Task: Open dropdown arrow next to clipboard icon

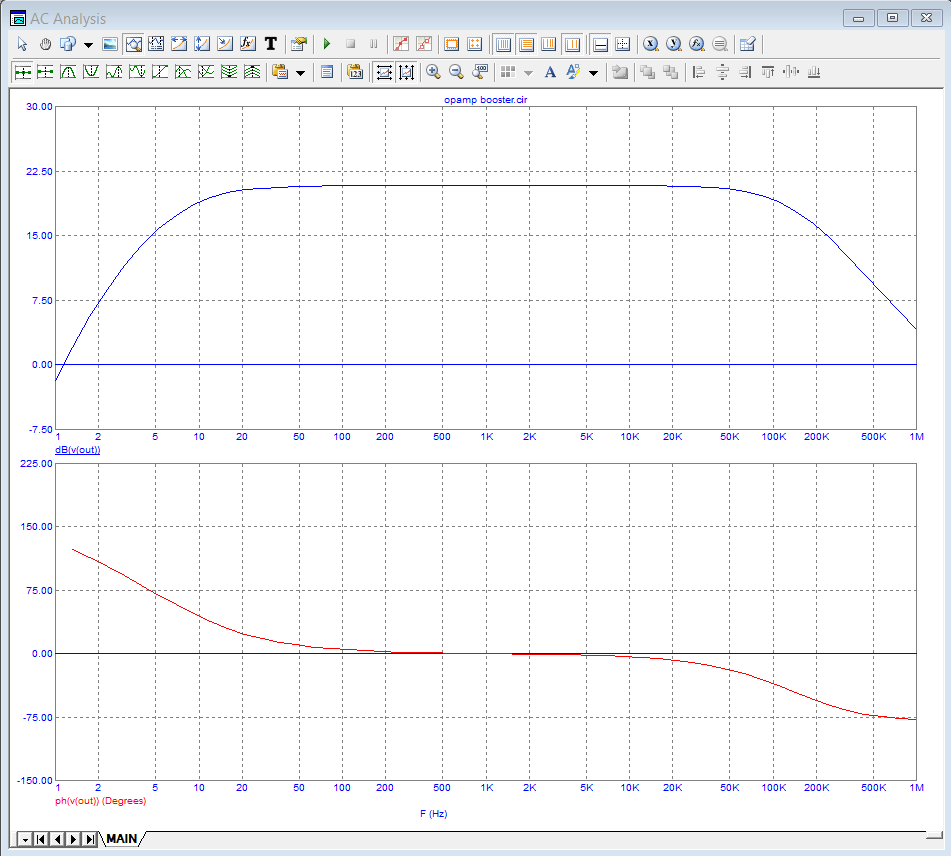Action: click(x=300, y=73)
